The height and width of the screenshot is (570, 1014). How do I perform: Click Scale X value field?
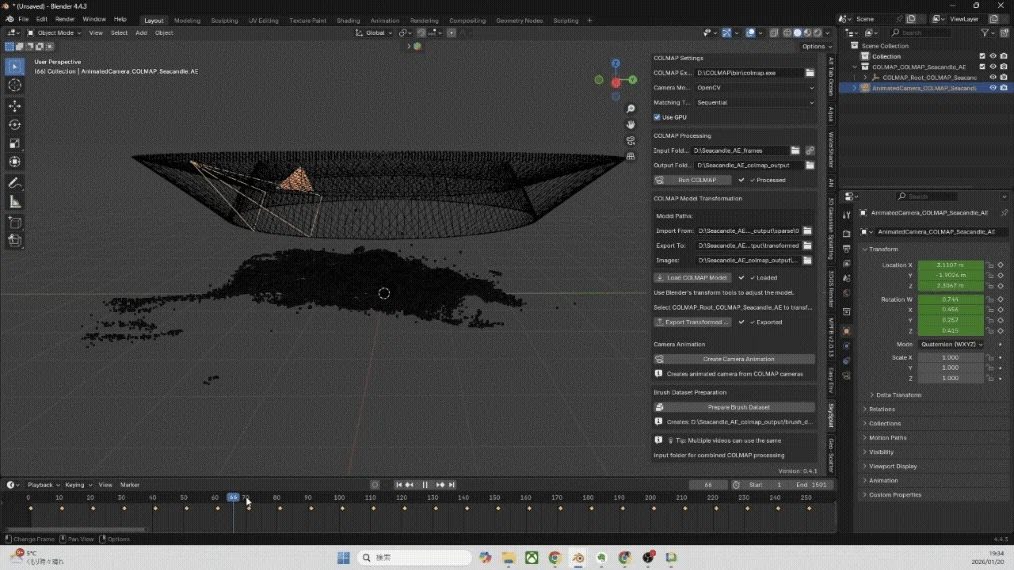point(951,358)
